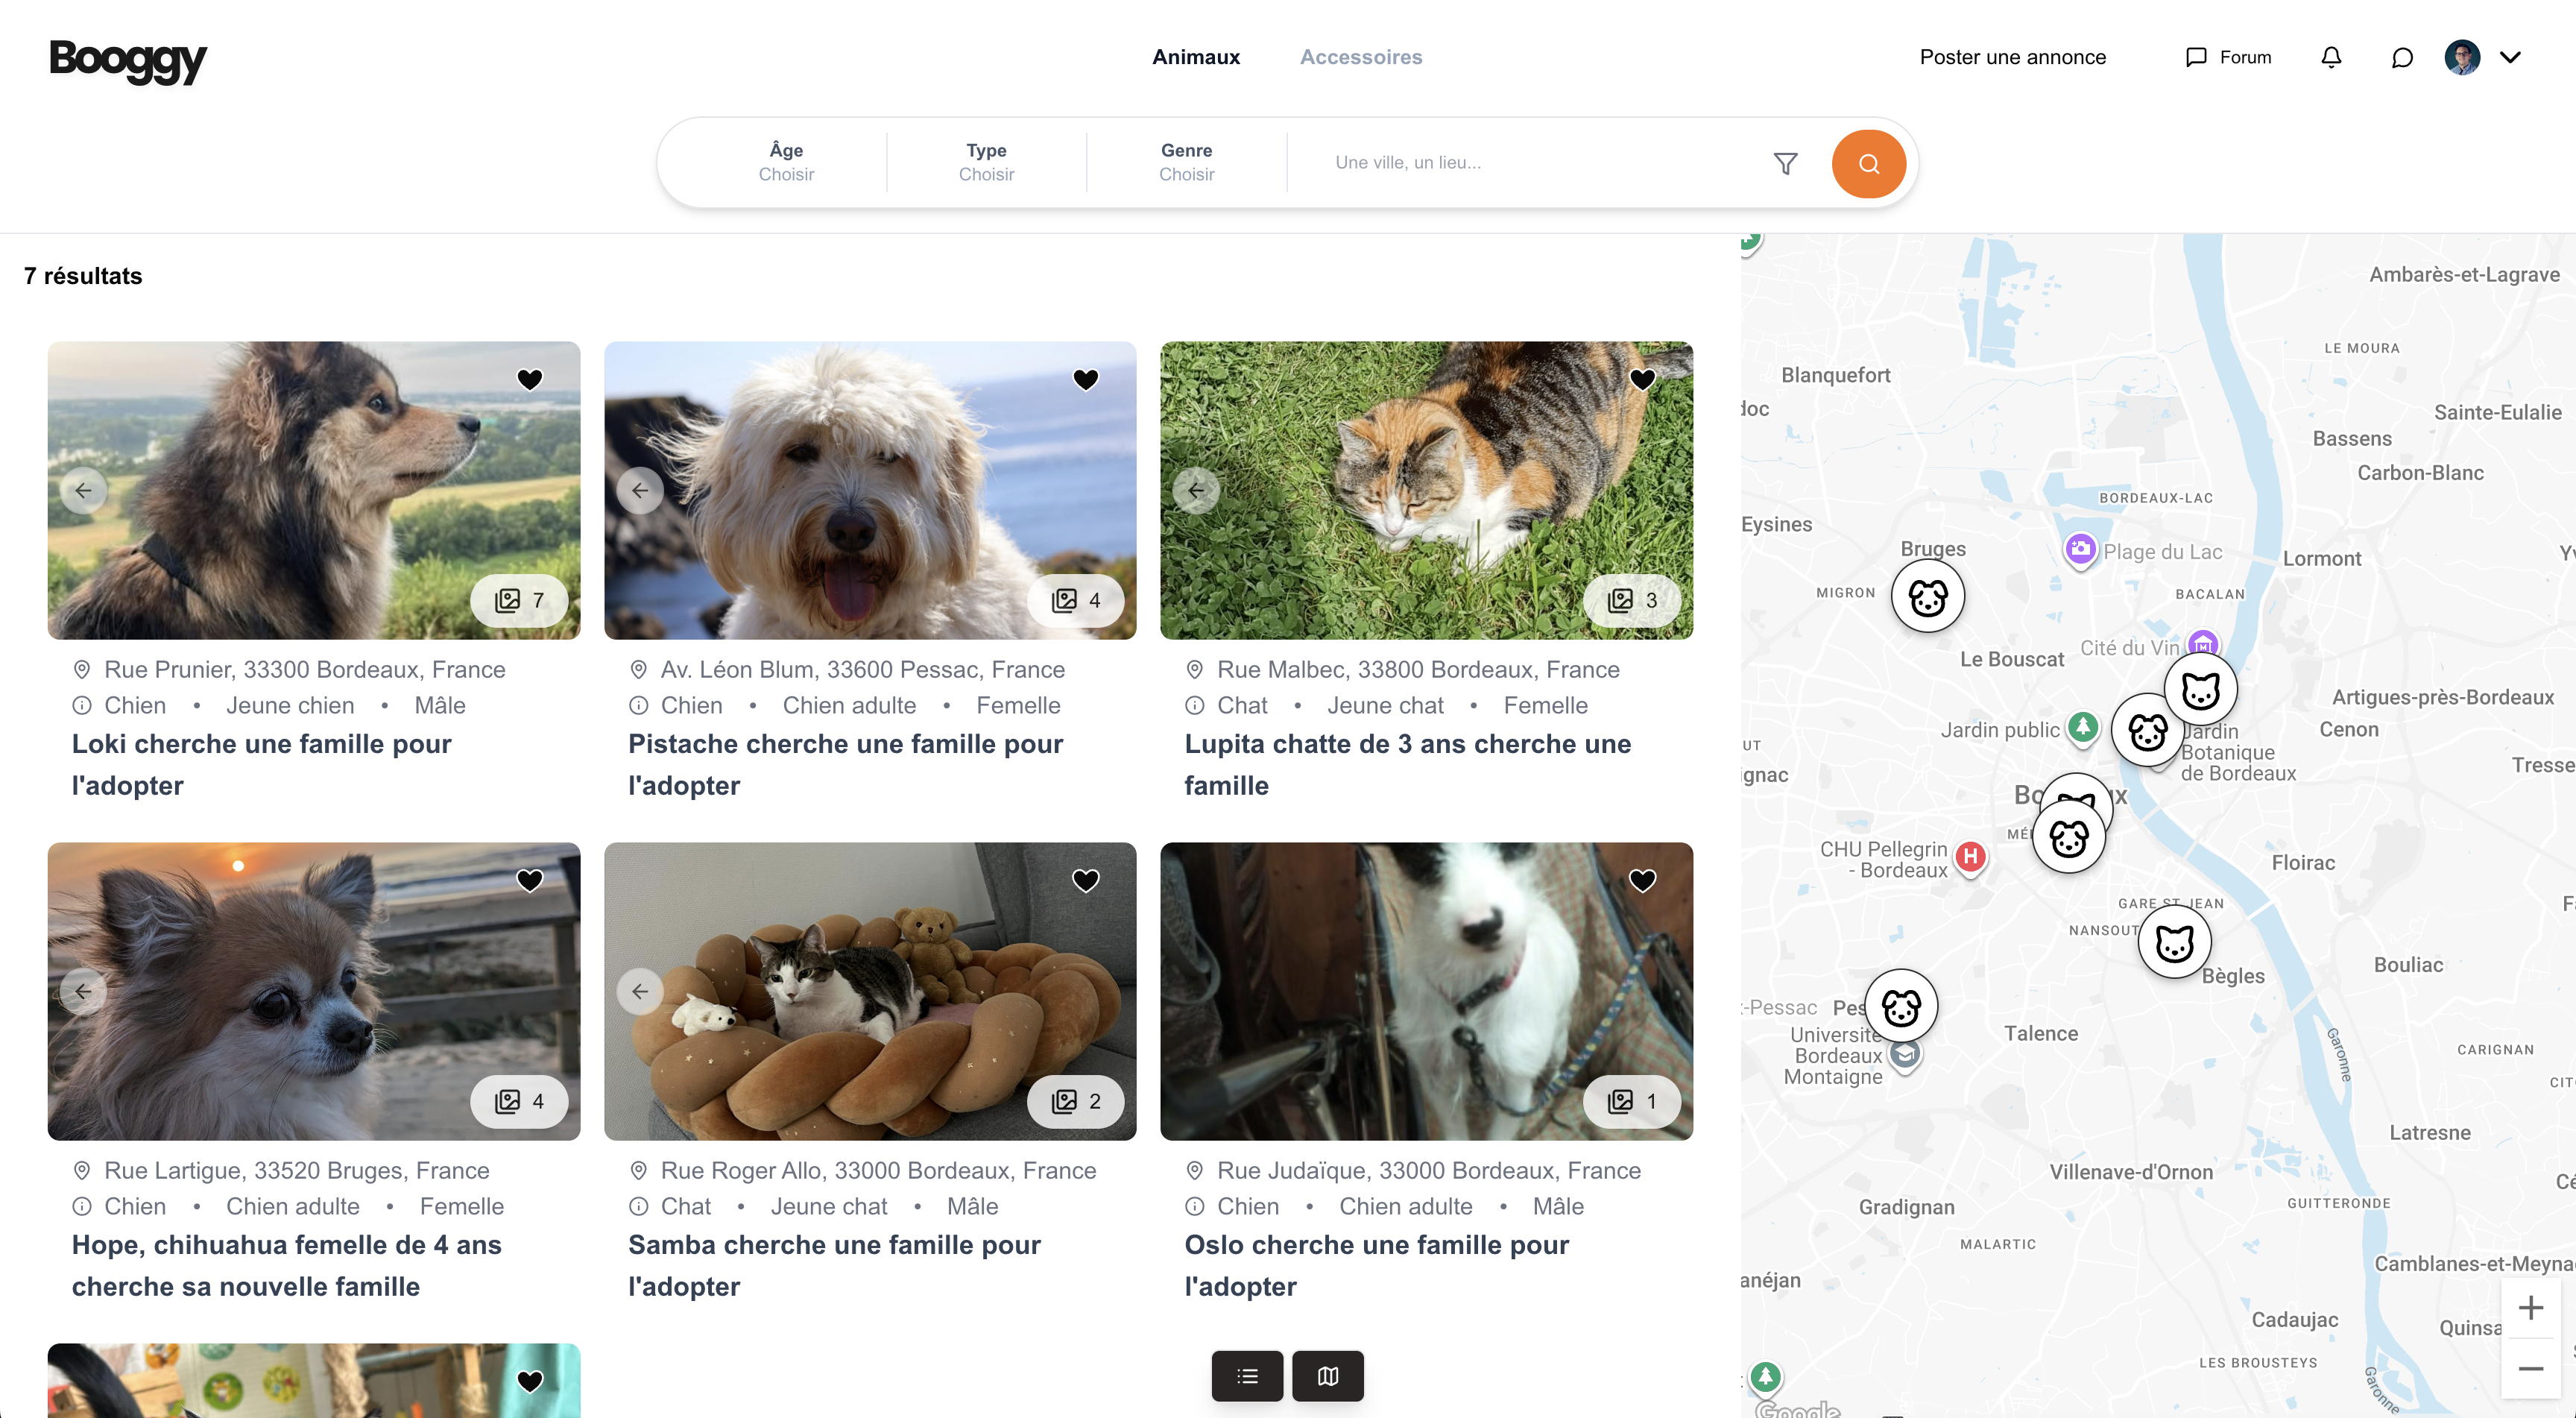Click address 'Rue Judaïque, 33000 Bordeaux, France'
This screenshot has width=2576, height=1418.
click(x=1429, y=1170)
